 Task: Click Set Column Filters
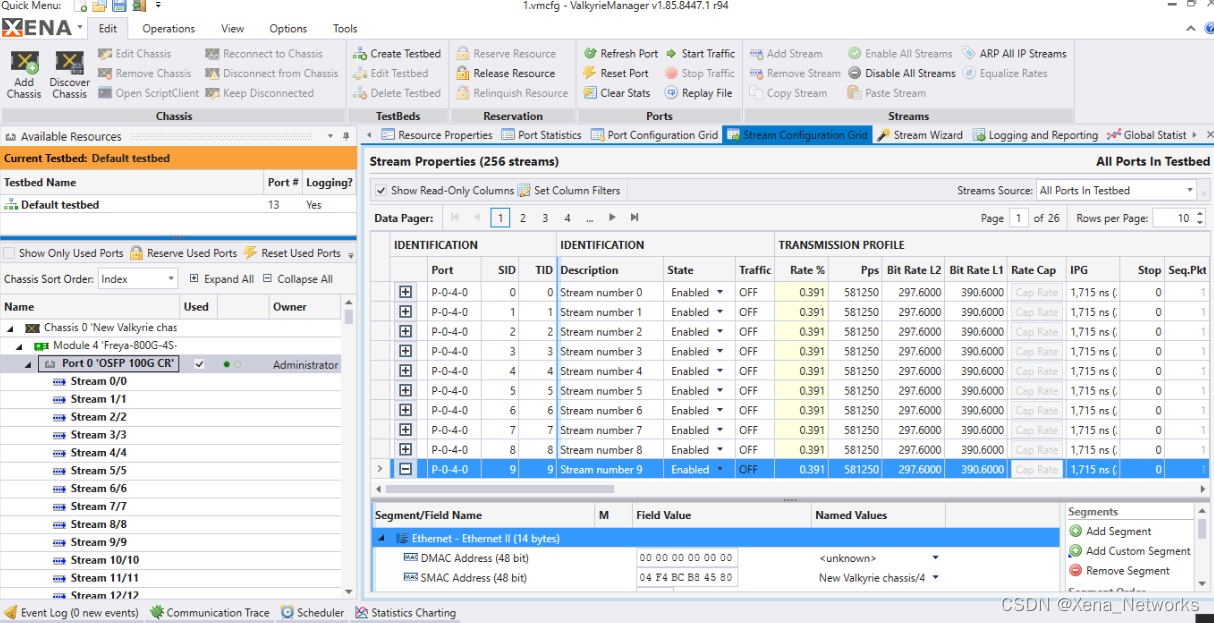coord(569,190)
